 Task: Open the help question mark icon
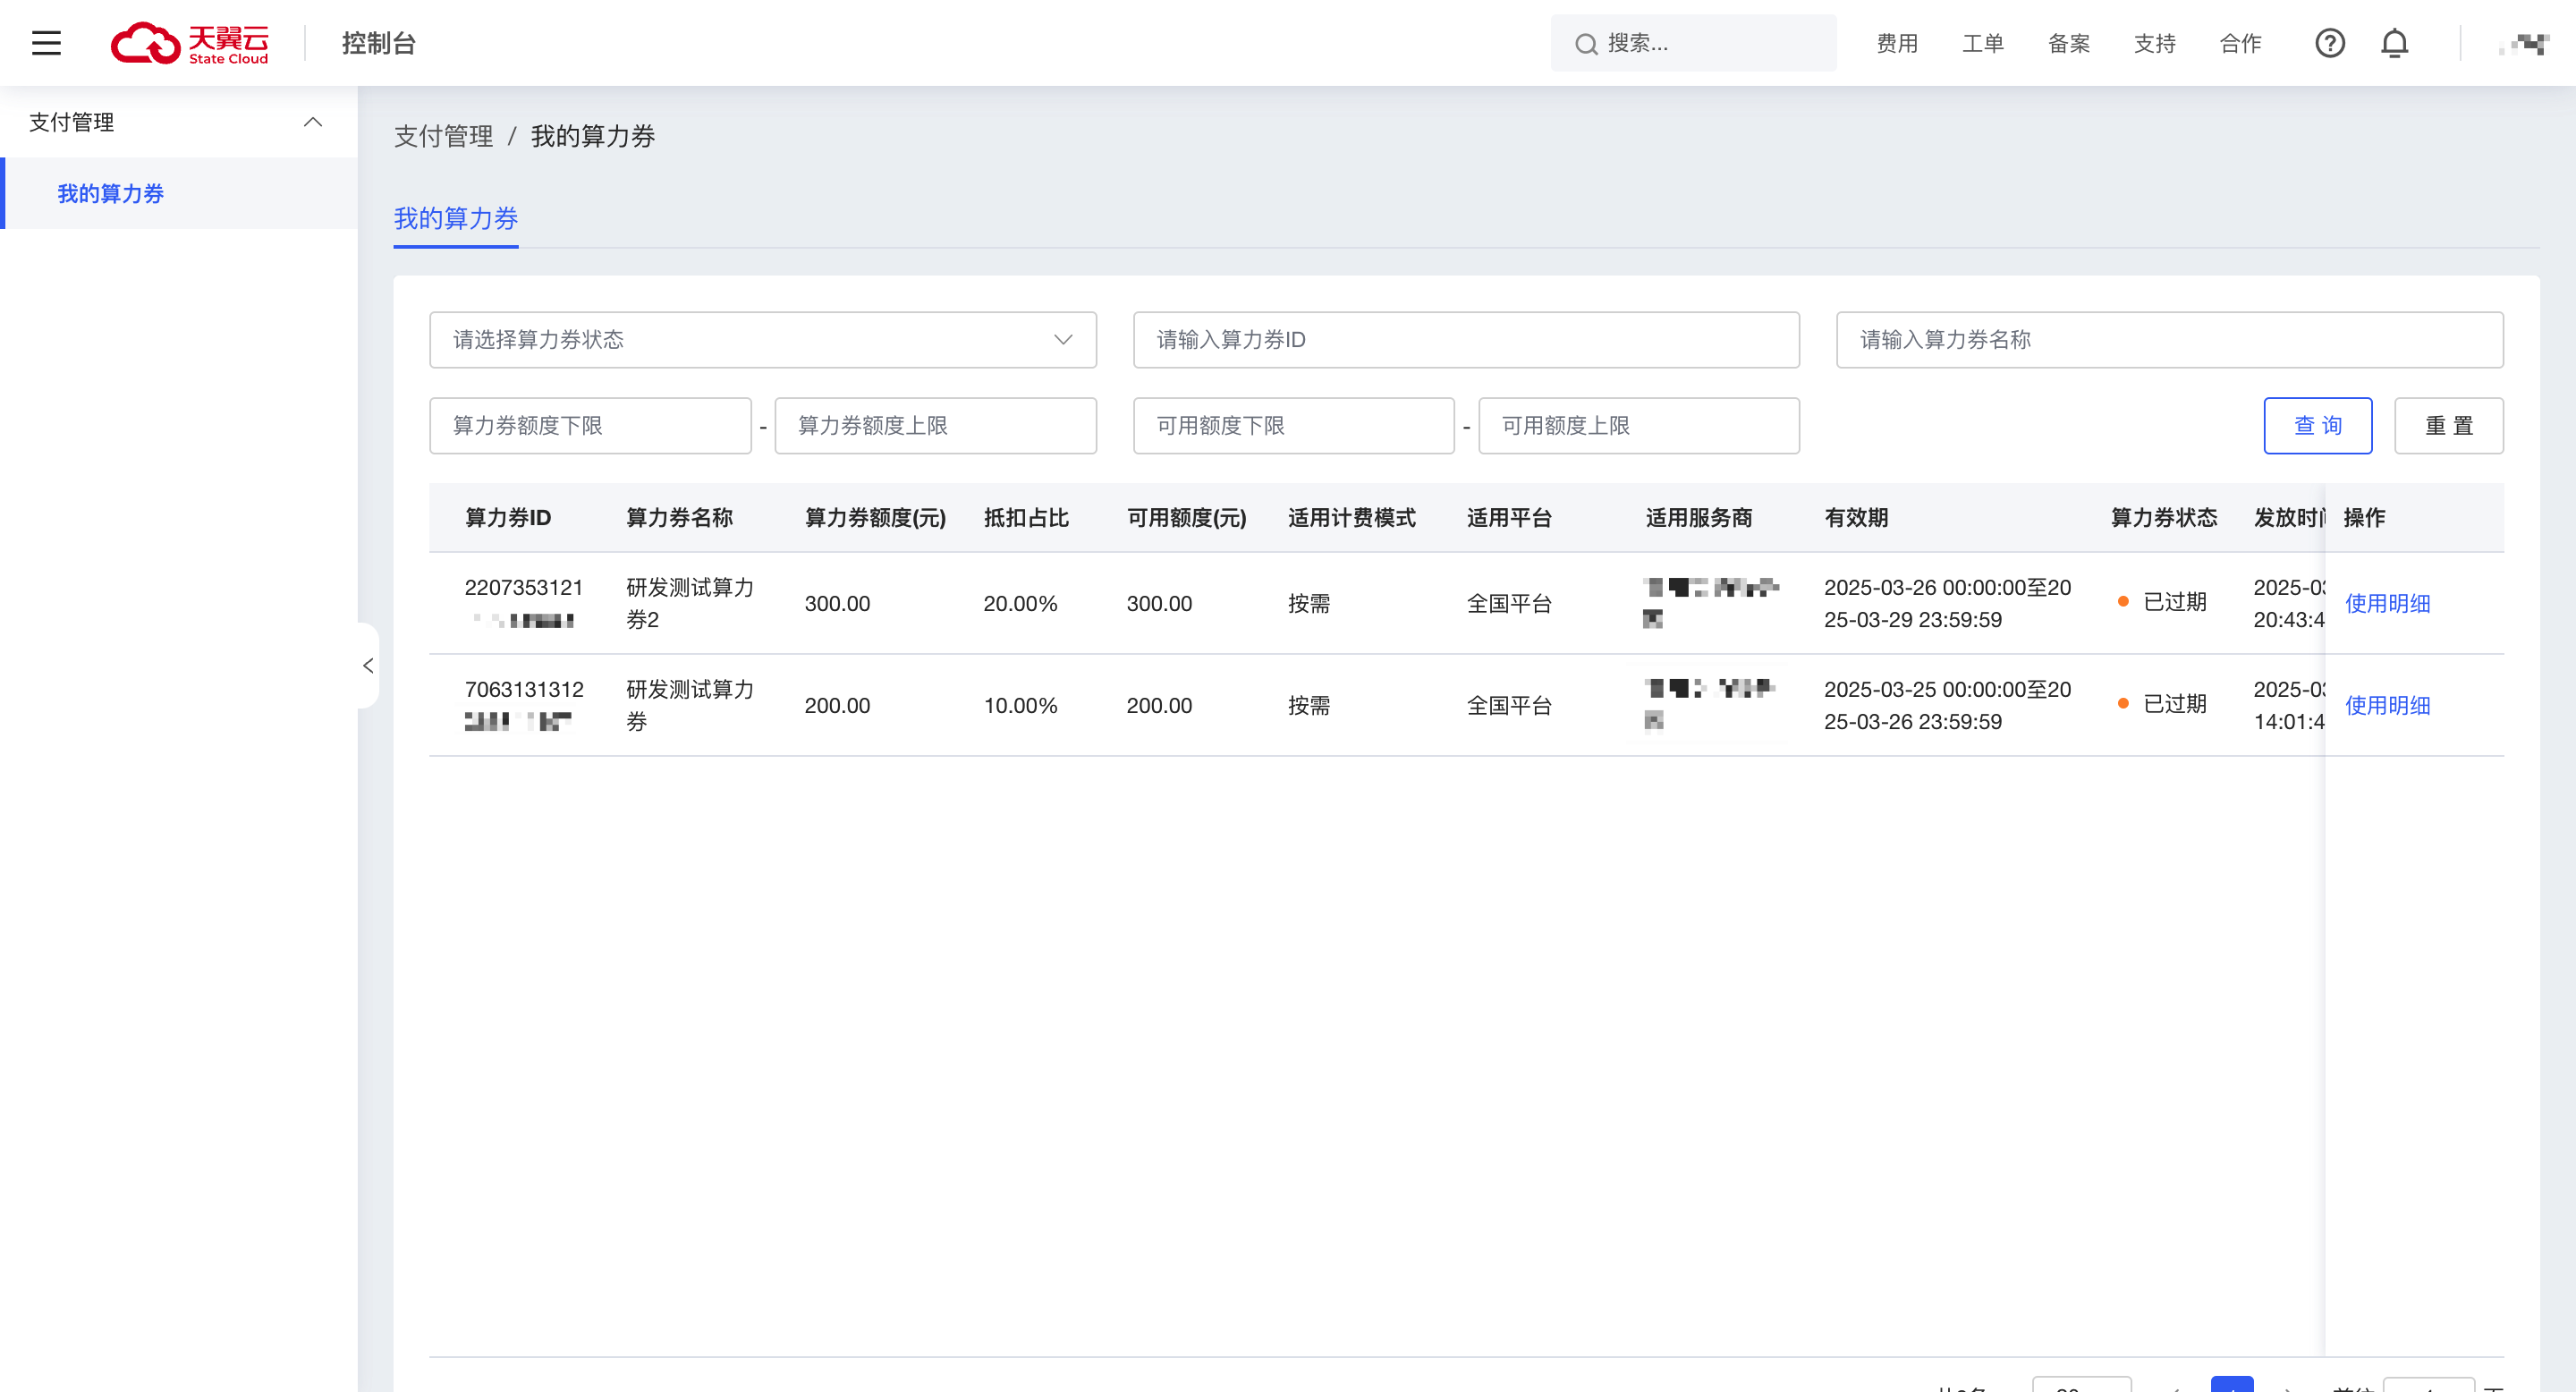click(2330, 43)
